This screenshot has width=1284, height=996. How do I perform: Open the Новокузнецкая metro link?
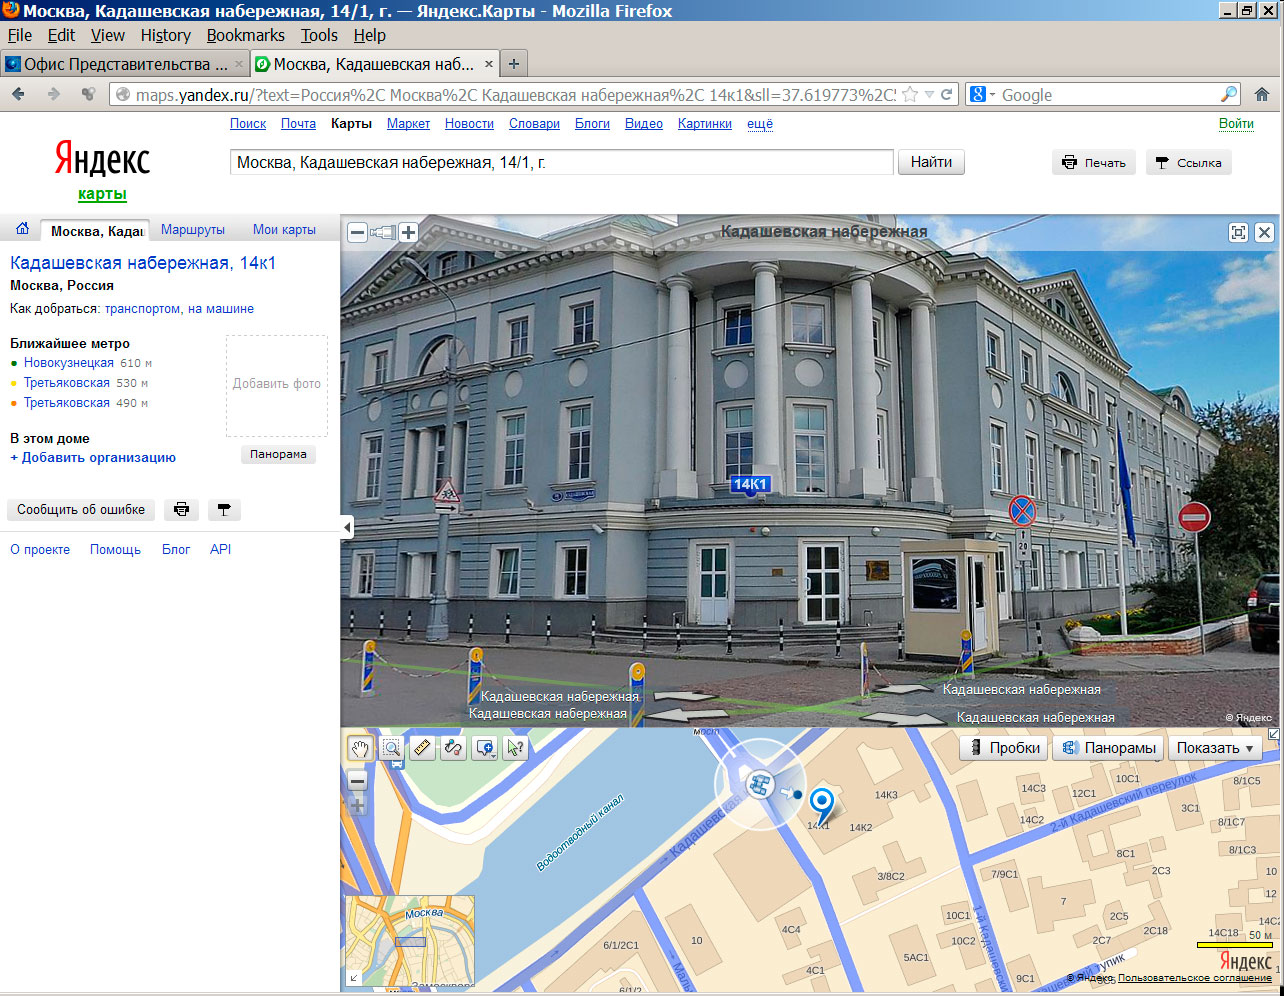[69, 363]
